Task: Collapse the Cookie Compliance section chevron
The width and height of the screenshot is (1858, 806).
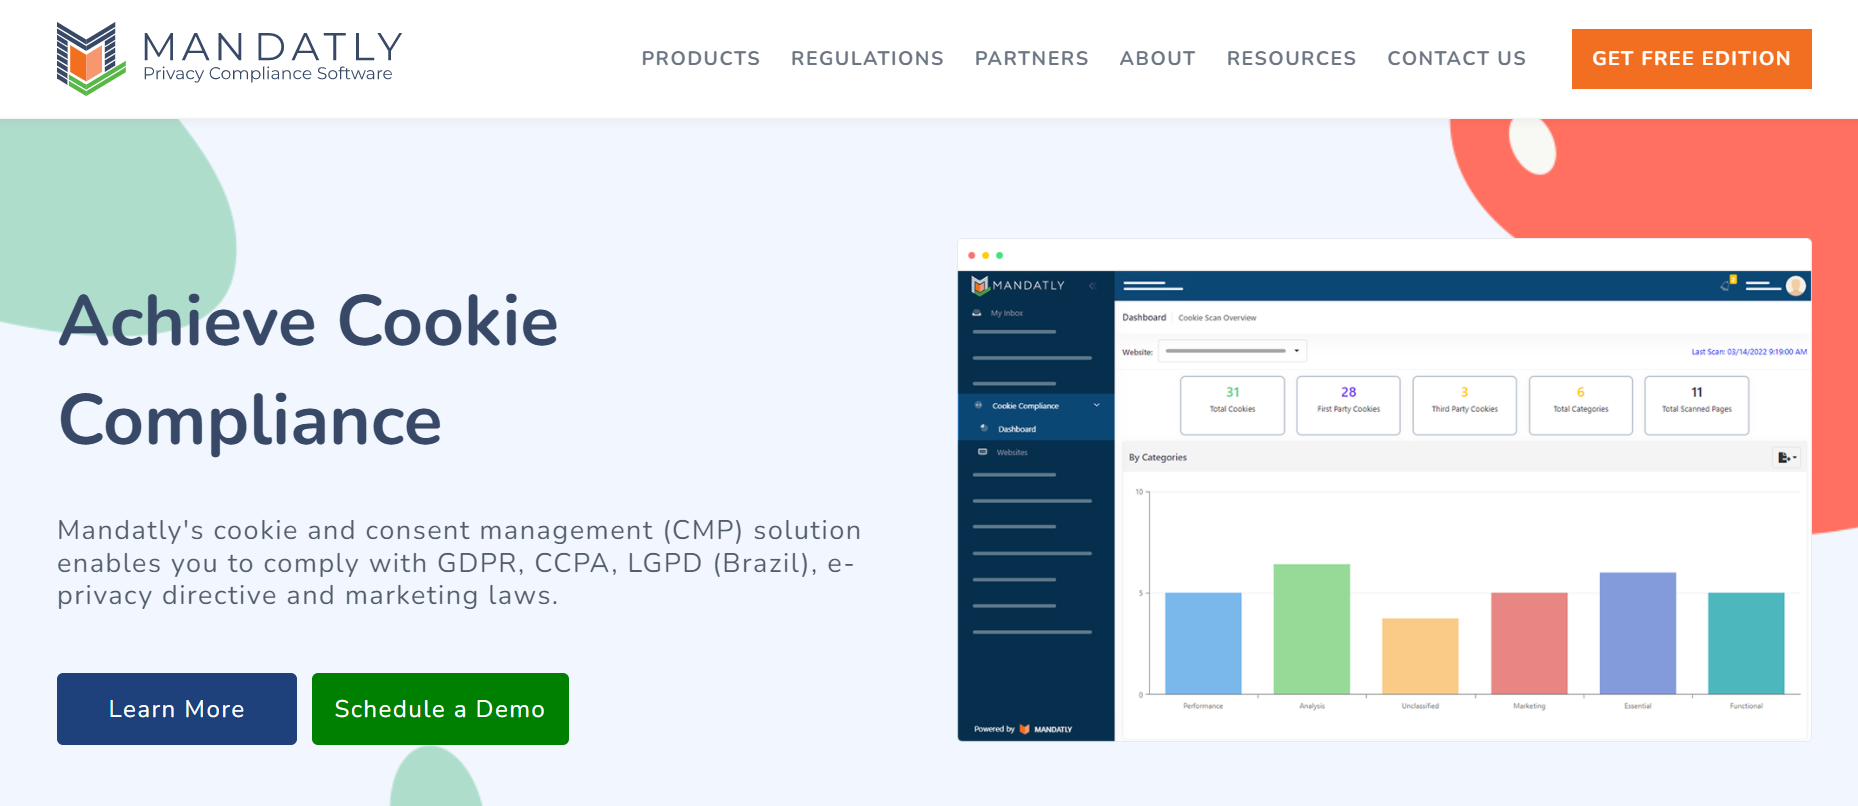Action: coord(1097,405)
